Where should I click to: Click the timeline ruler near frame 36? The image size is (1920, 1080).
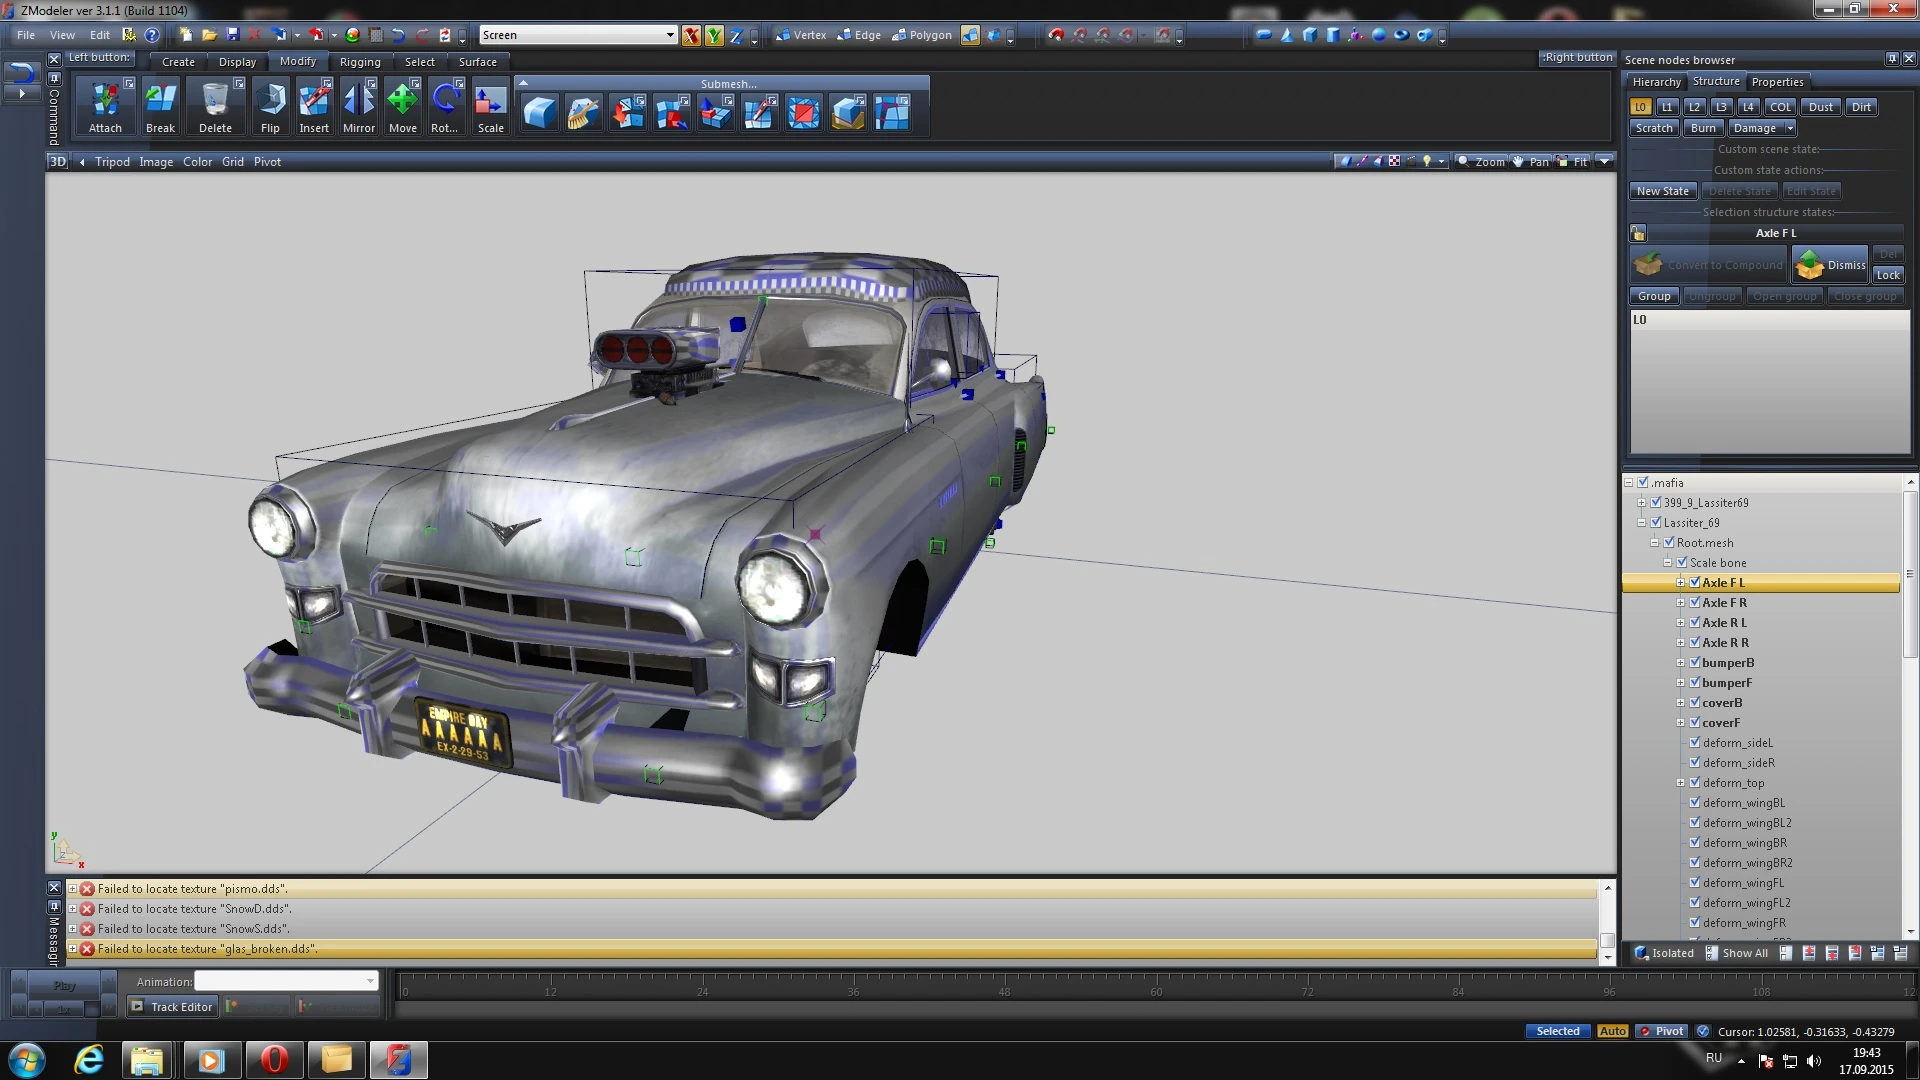(853, 993)
